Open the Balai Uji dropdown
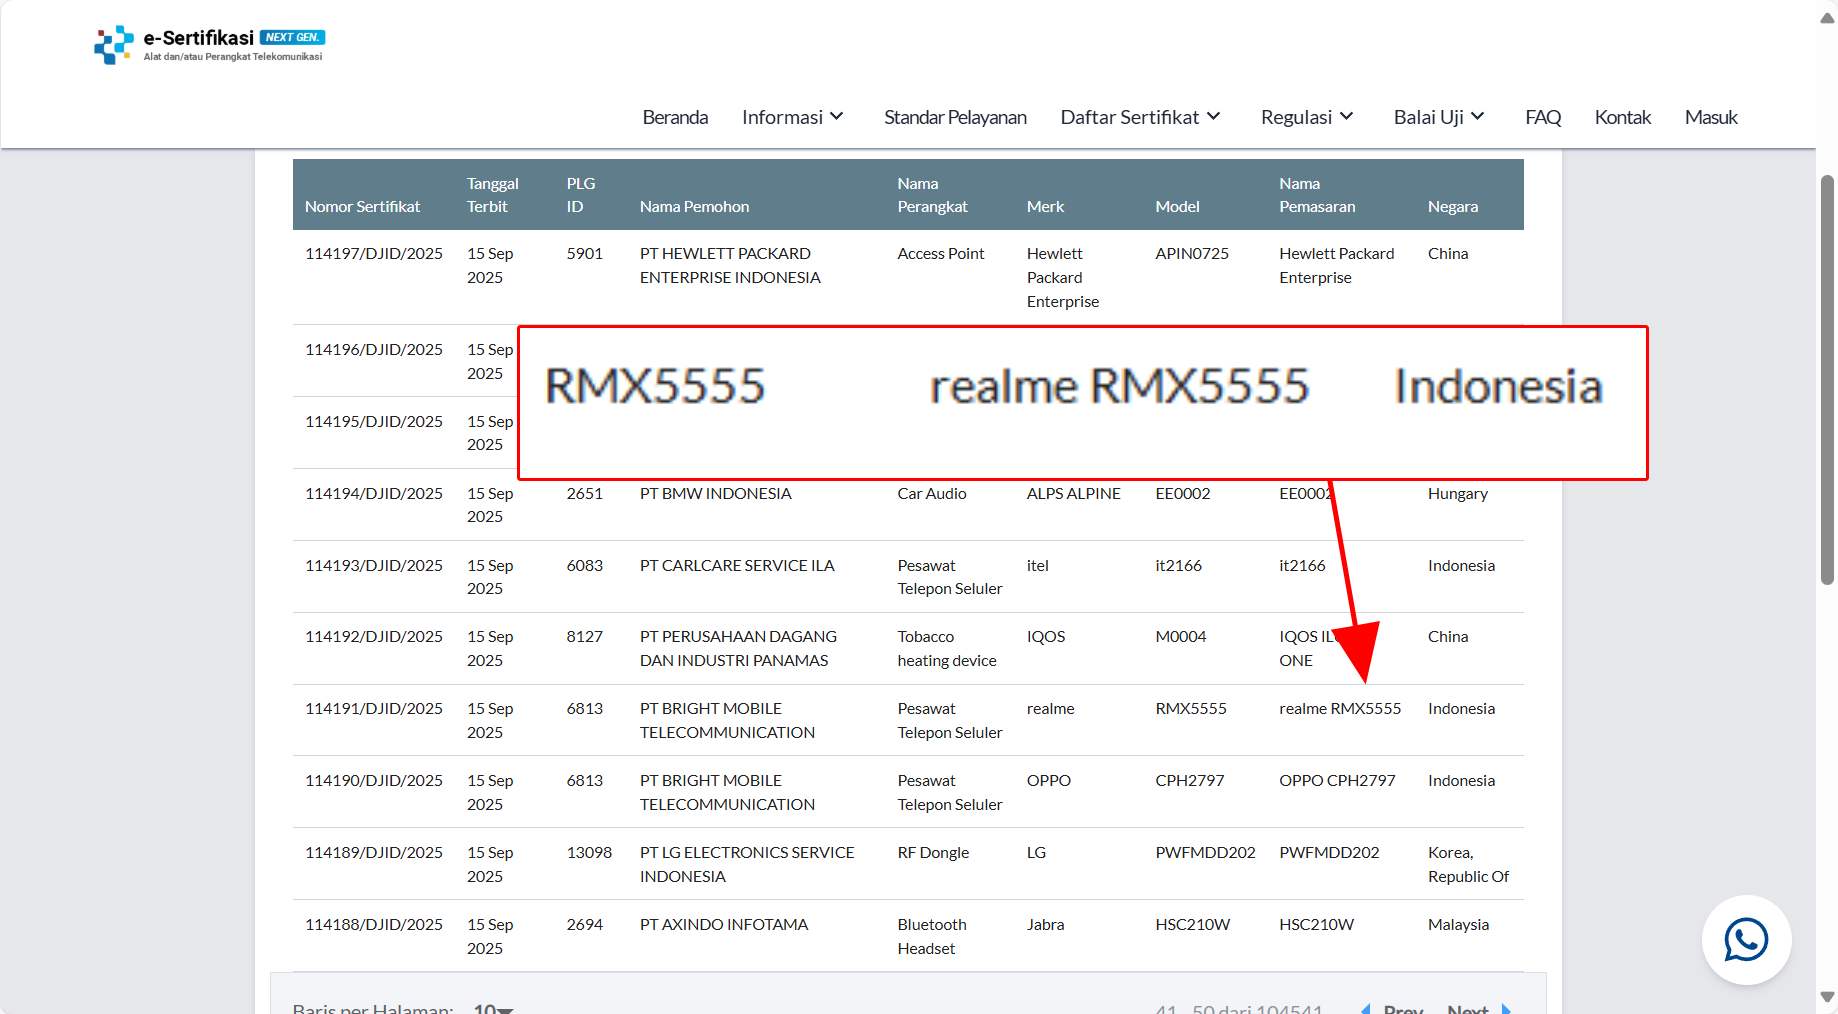Image resolution: width=1838 pixels, height=1014 pixels. tap(1438, 117)
